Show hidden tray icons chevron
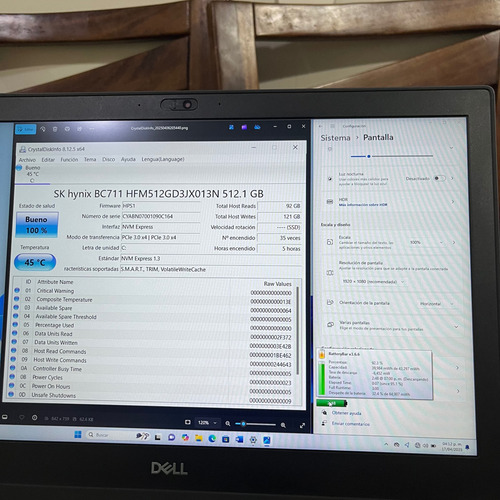The width and height of the screenshot is (500, 500). point(386,444)
